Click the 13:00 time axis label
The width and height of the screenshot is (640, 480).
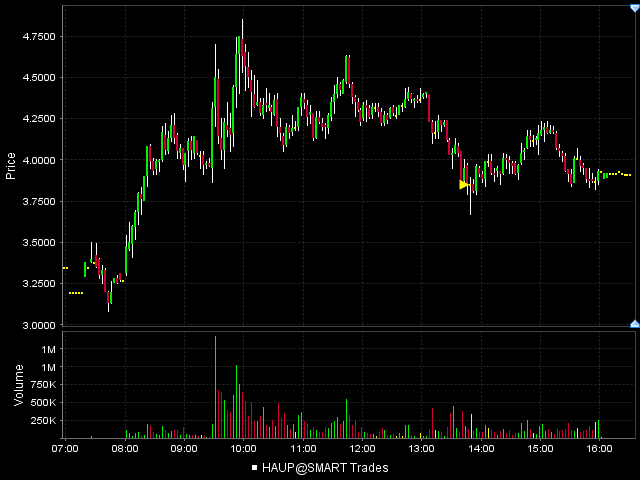tap(421, 449)
